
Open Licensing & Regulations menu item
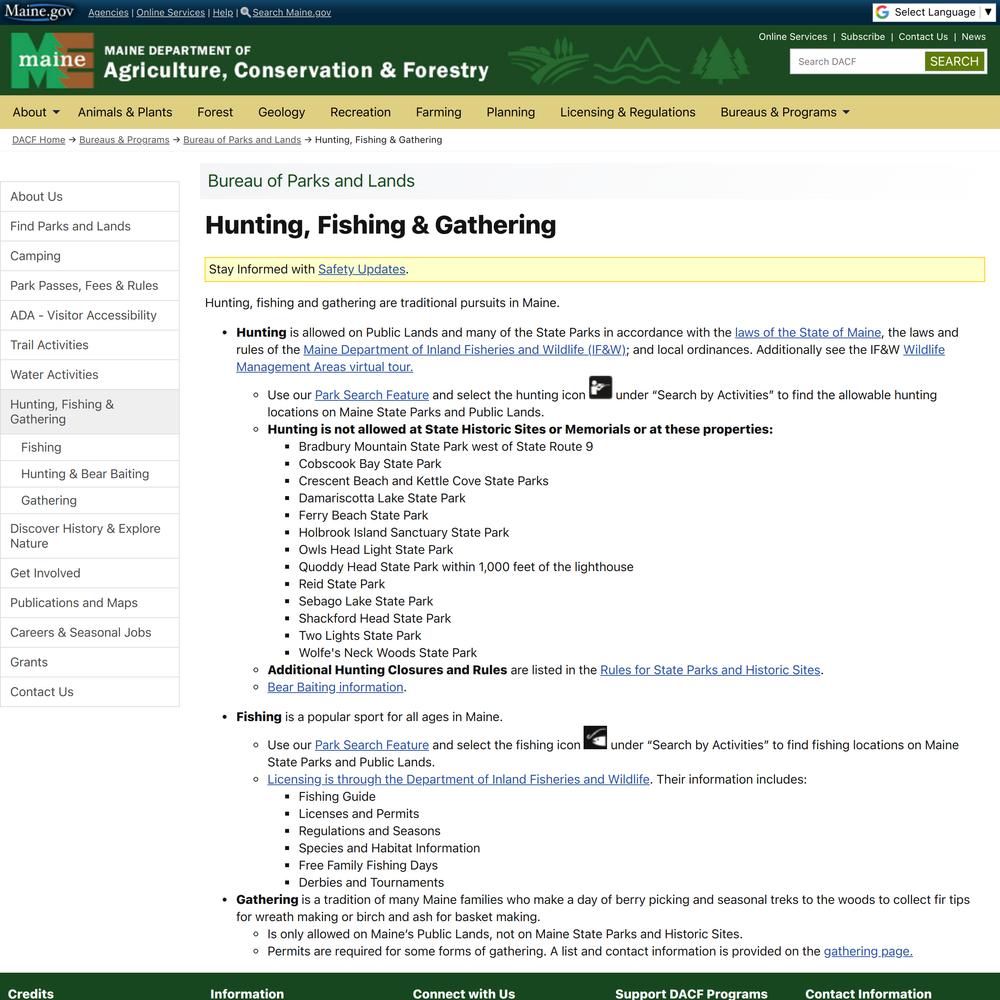click(x=628, y=112)
